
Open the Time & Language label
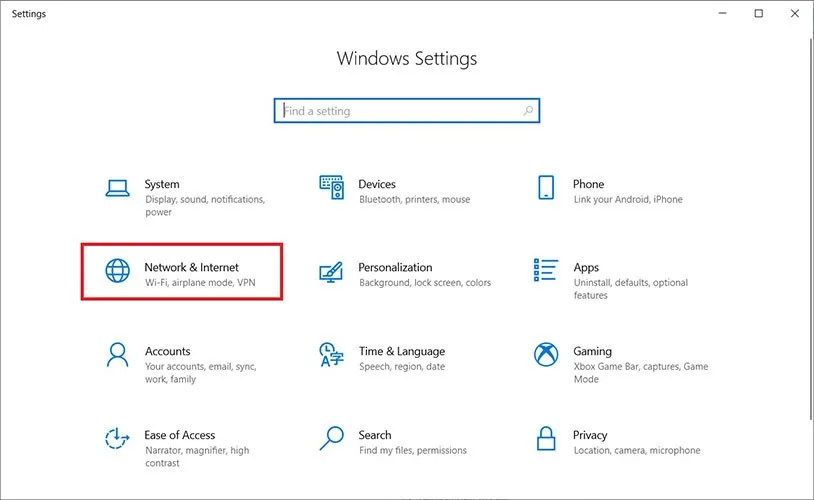402,352
